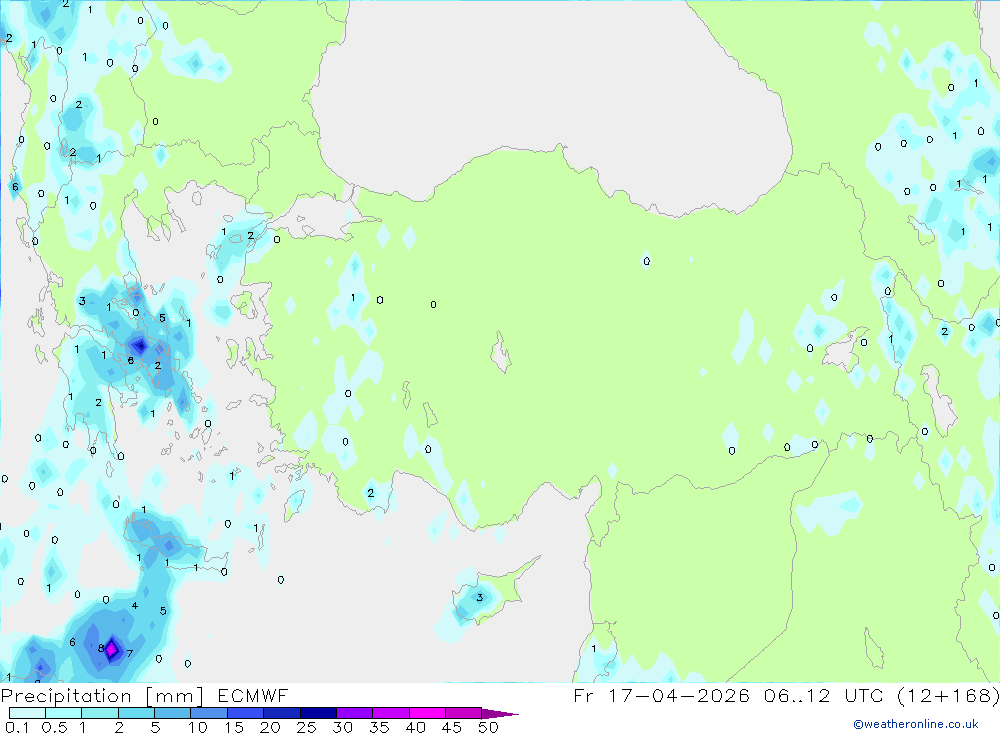Click the 0.1–0.5 mm lightest cyan legend swatch
1000x733 pixels.
(x=27, y=713)
